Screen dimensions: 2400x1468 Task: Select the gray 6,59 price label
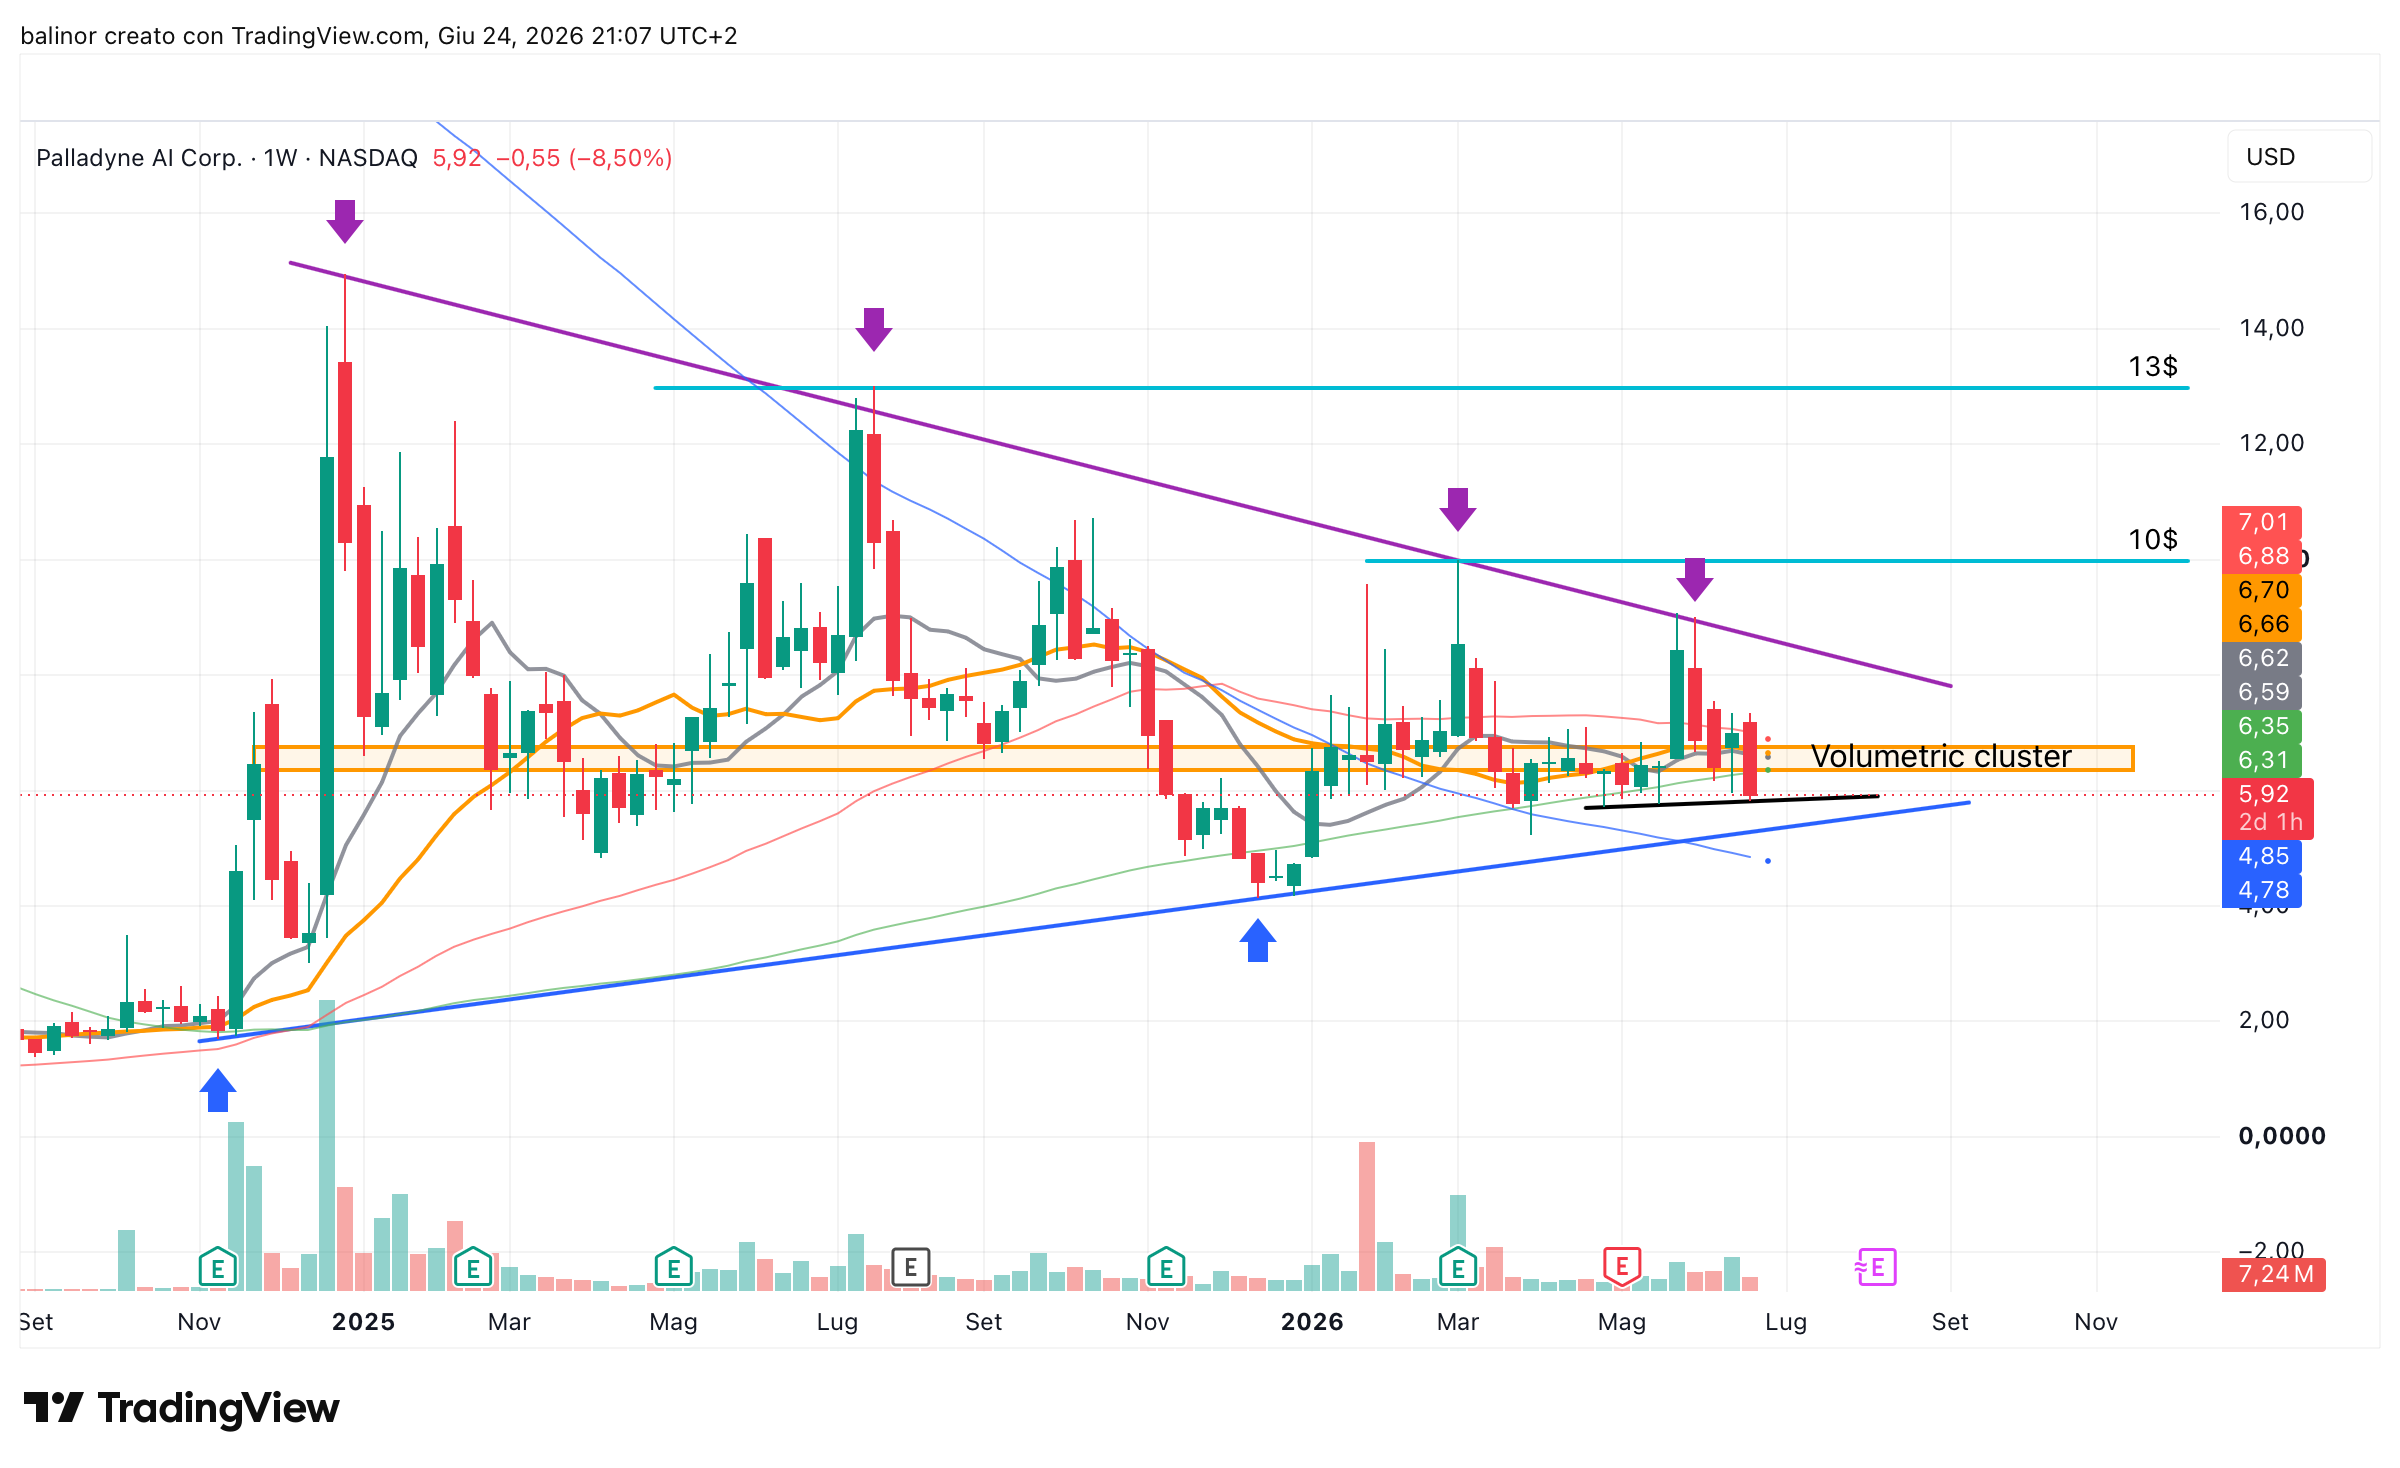2262,692
